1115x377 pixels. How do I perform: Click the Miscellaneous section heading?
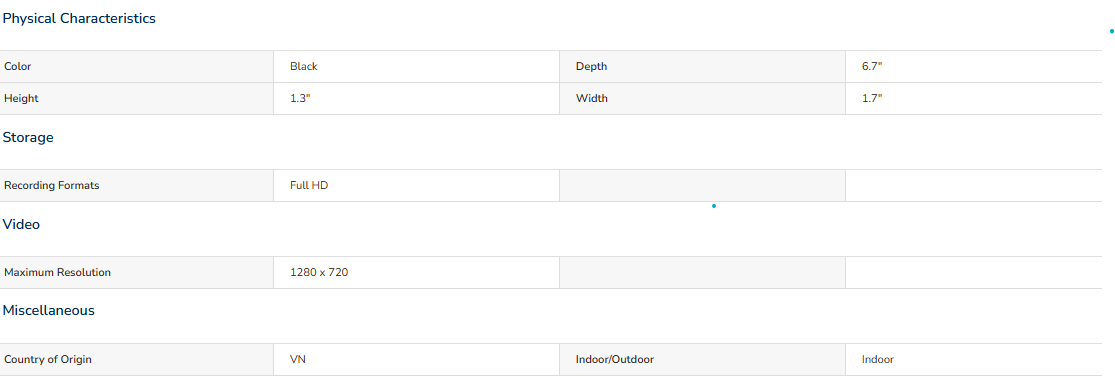click(48, 311)
